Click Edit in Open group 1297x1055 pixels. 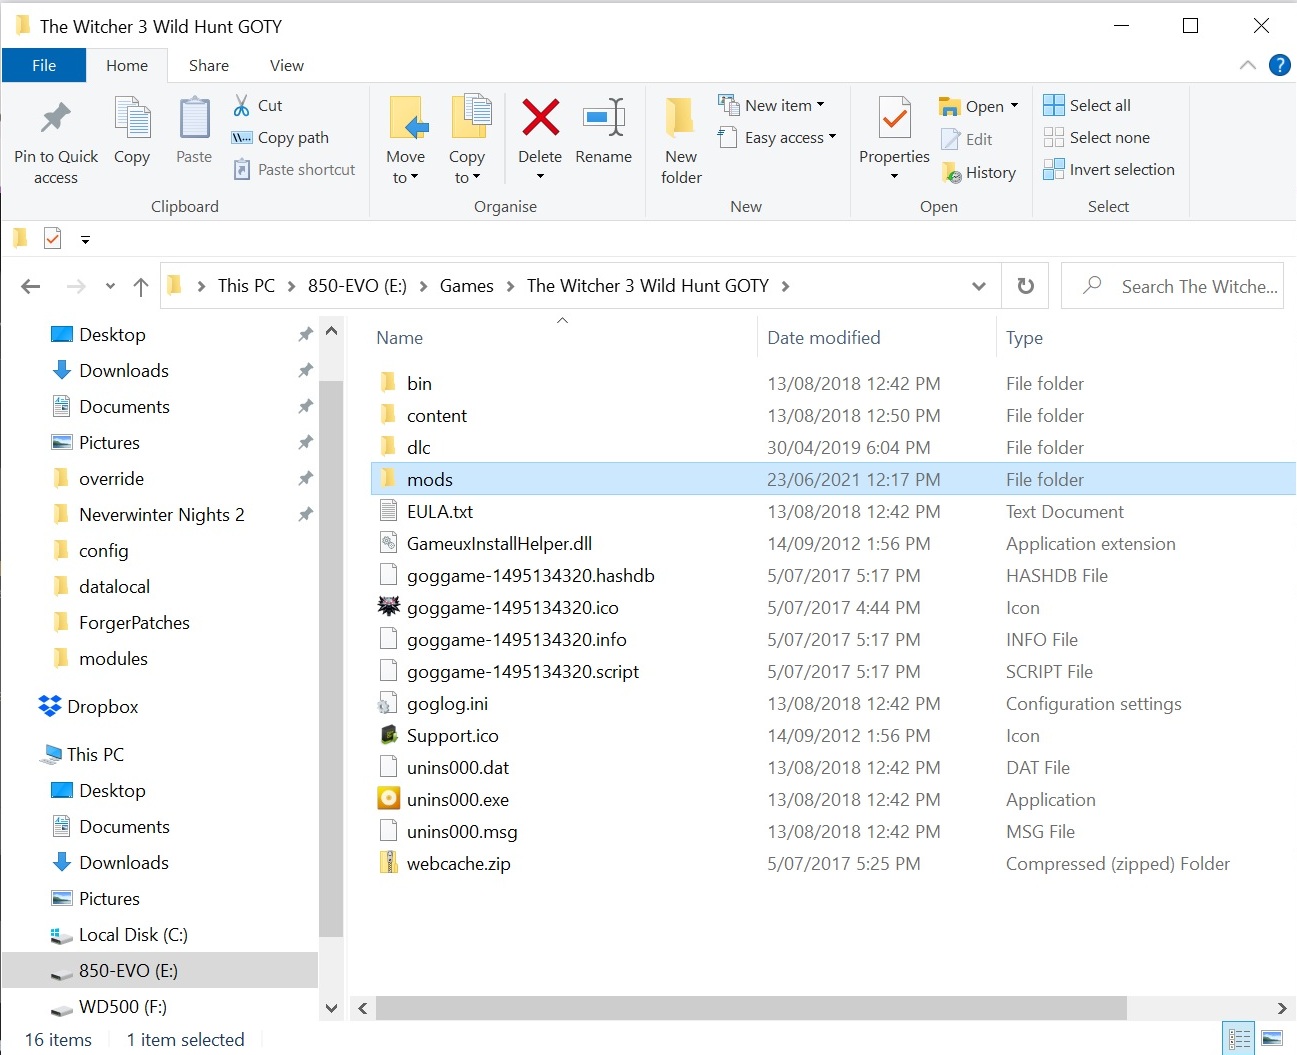pos(967,139)
